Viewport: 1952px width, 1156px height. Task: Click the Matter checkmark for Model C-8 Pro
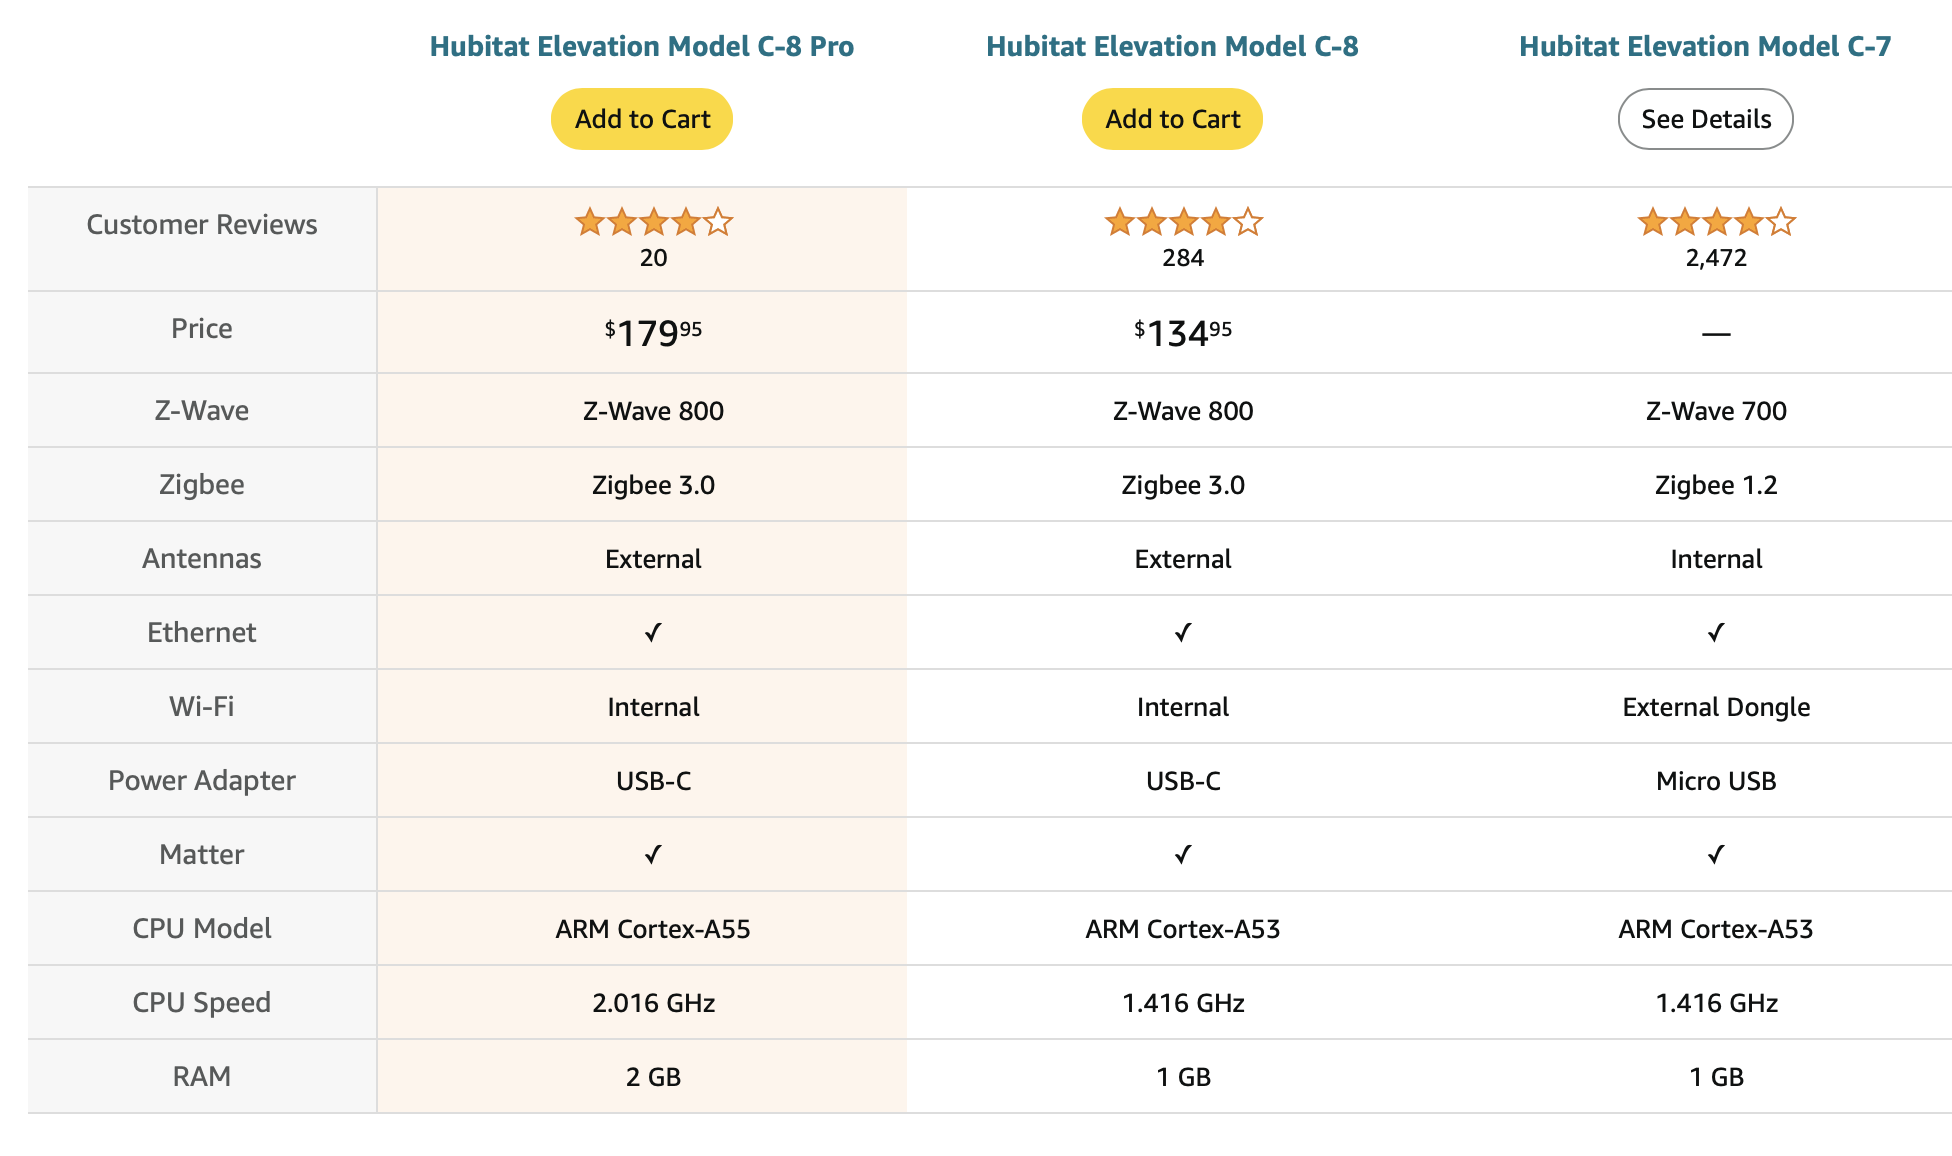click(x=653, y=855)
